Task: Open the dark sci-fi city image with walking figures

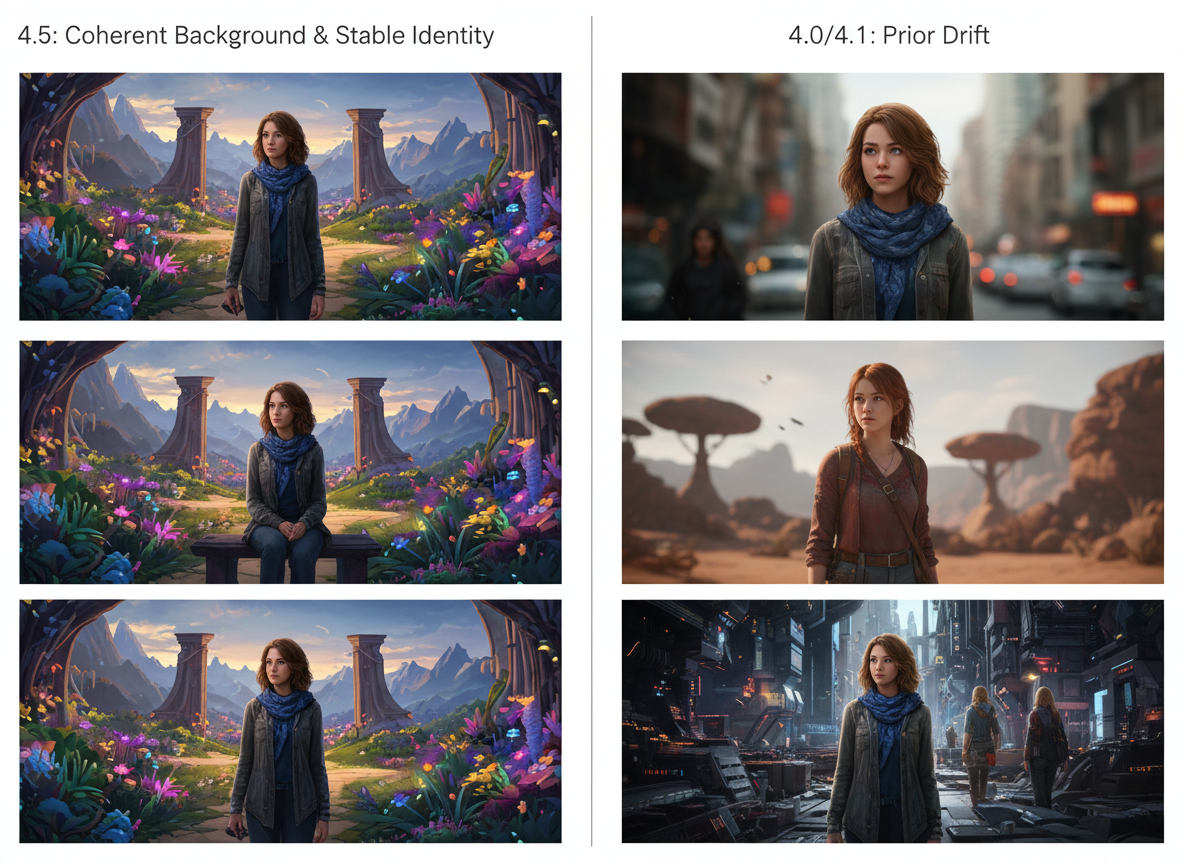Action: [x=893, y=721]
